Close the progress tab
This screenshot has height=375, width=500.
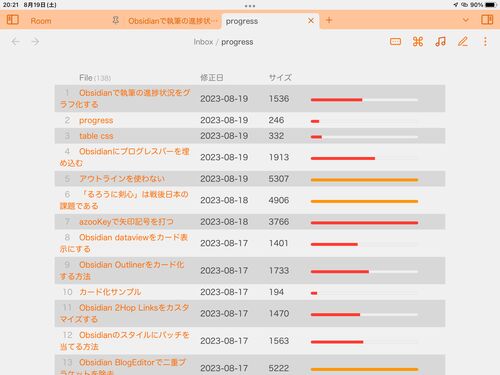[311, 21]
